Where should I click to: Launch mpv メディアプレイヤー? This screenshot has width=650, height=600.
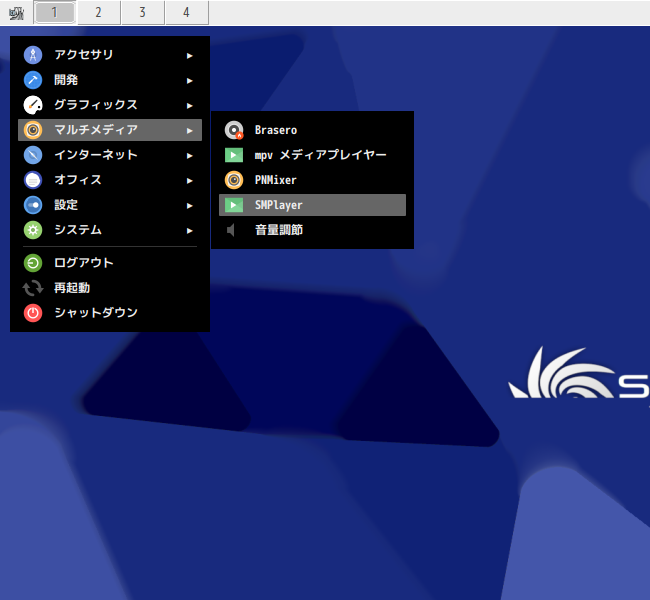[x=312, y=155]
